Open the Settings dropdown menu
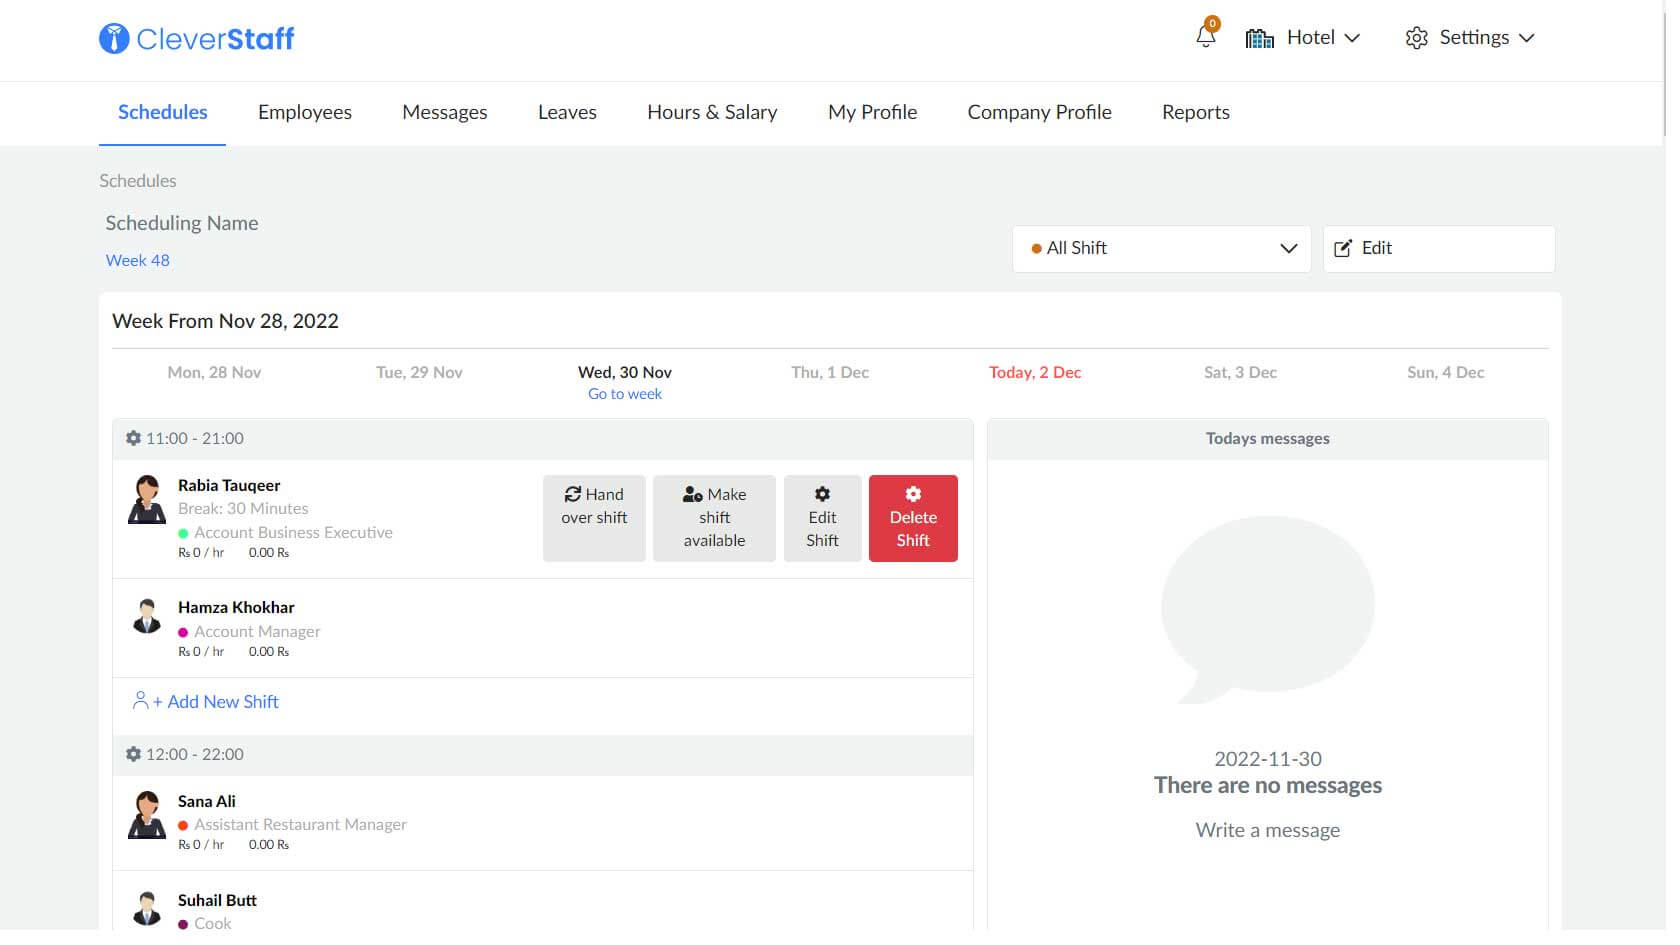 click(x=1470, y=38)
